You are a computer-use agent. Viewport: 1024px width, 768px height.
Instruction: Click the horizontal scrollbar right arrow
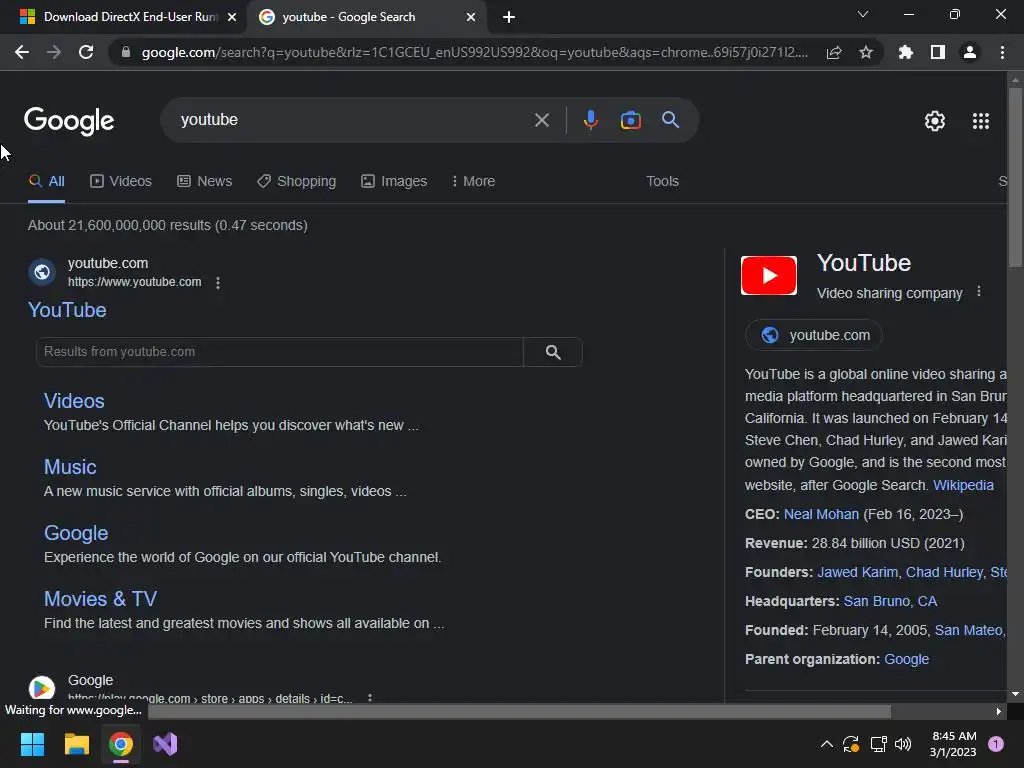[x=999, y=711]
